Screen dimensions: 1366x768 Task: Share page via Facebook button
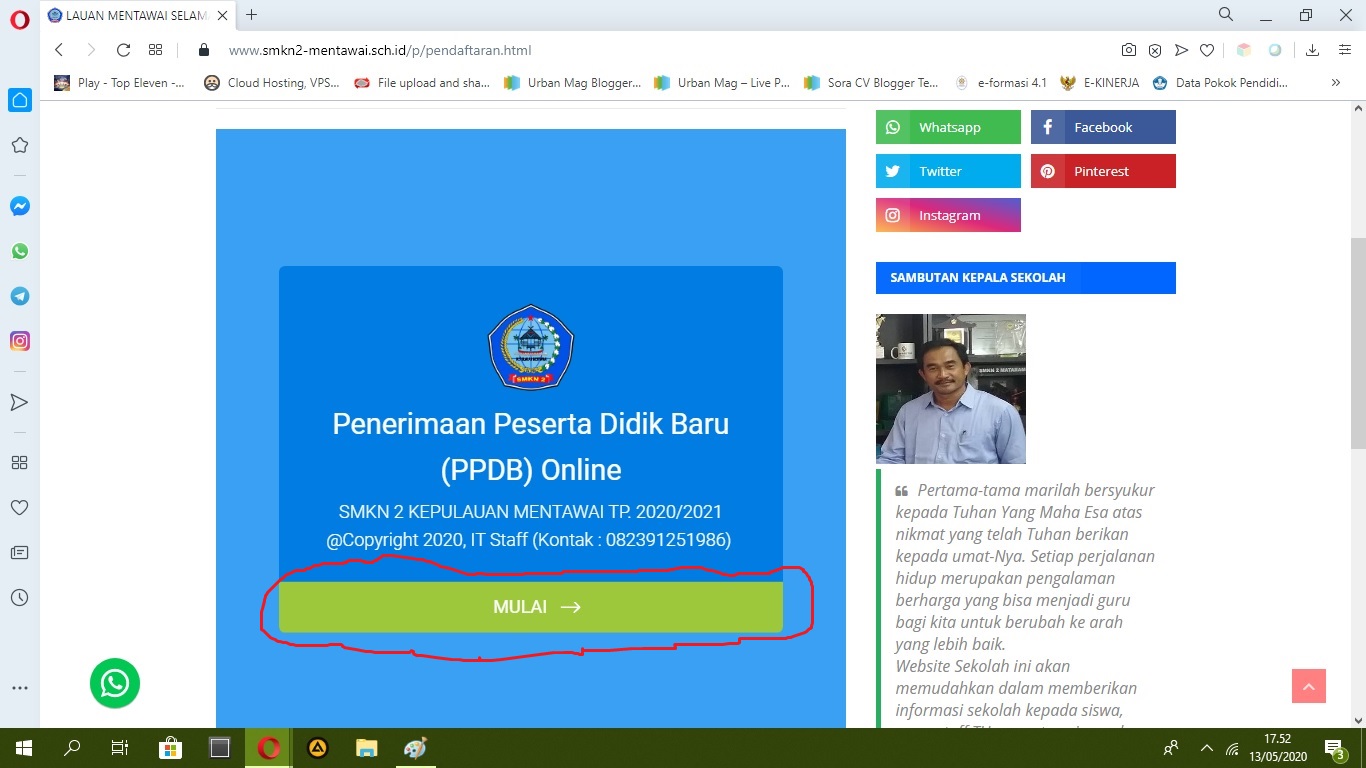[x=1103, y=127]
